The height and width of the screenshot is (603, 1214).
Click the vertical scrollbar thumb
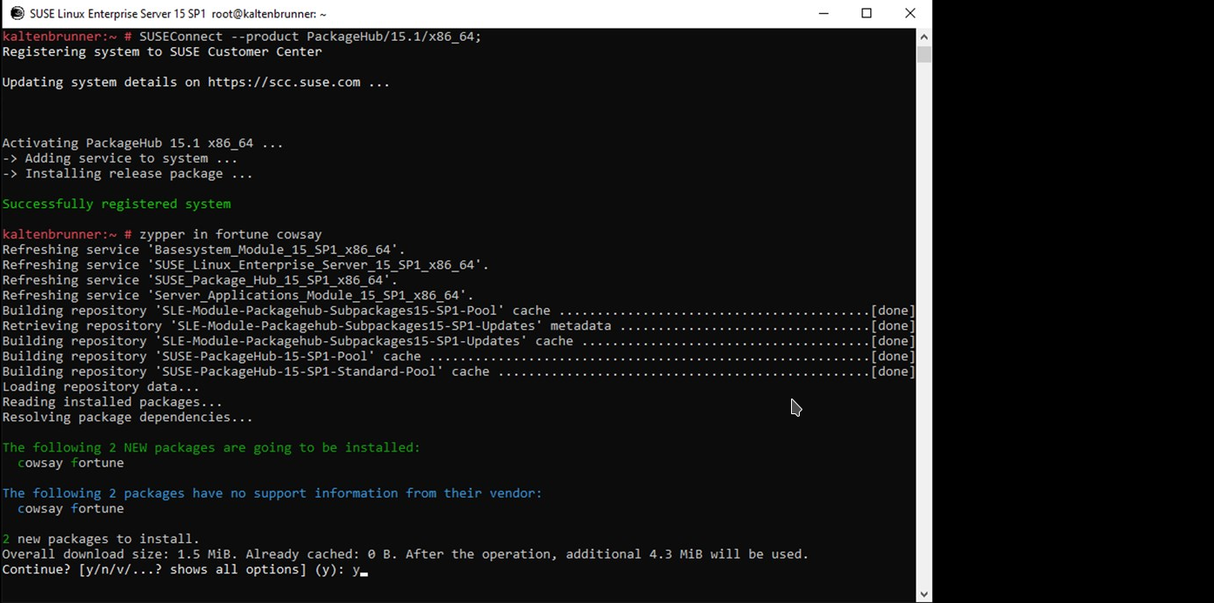tap(924, 54)
